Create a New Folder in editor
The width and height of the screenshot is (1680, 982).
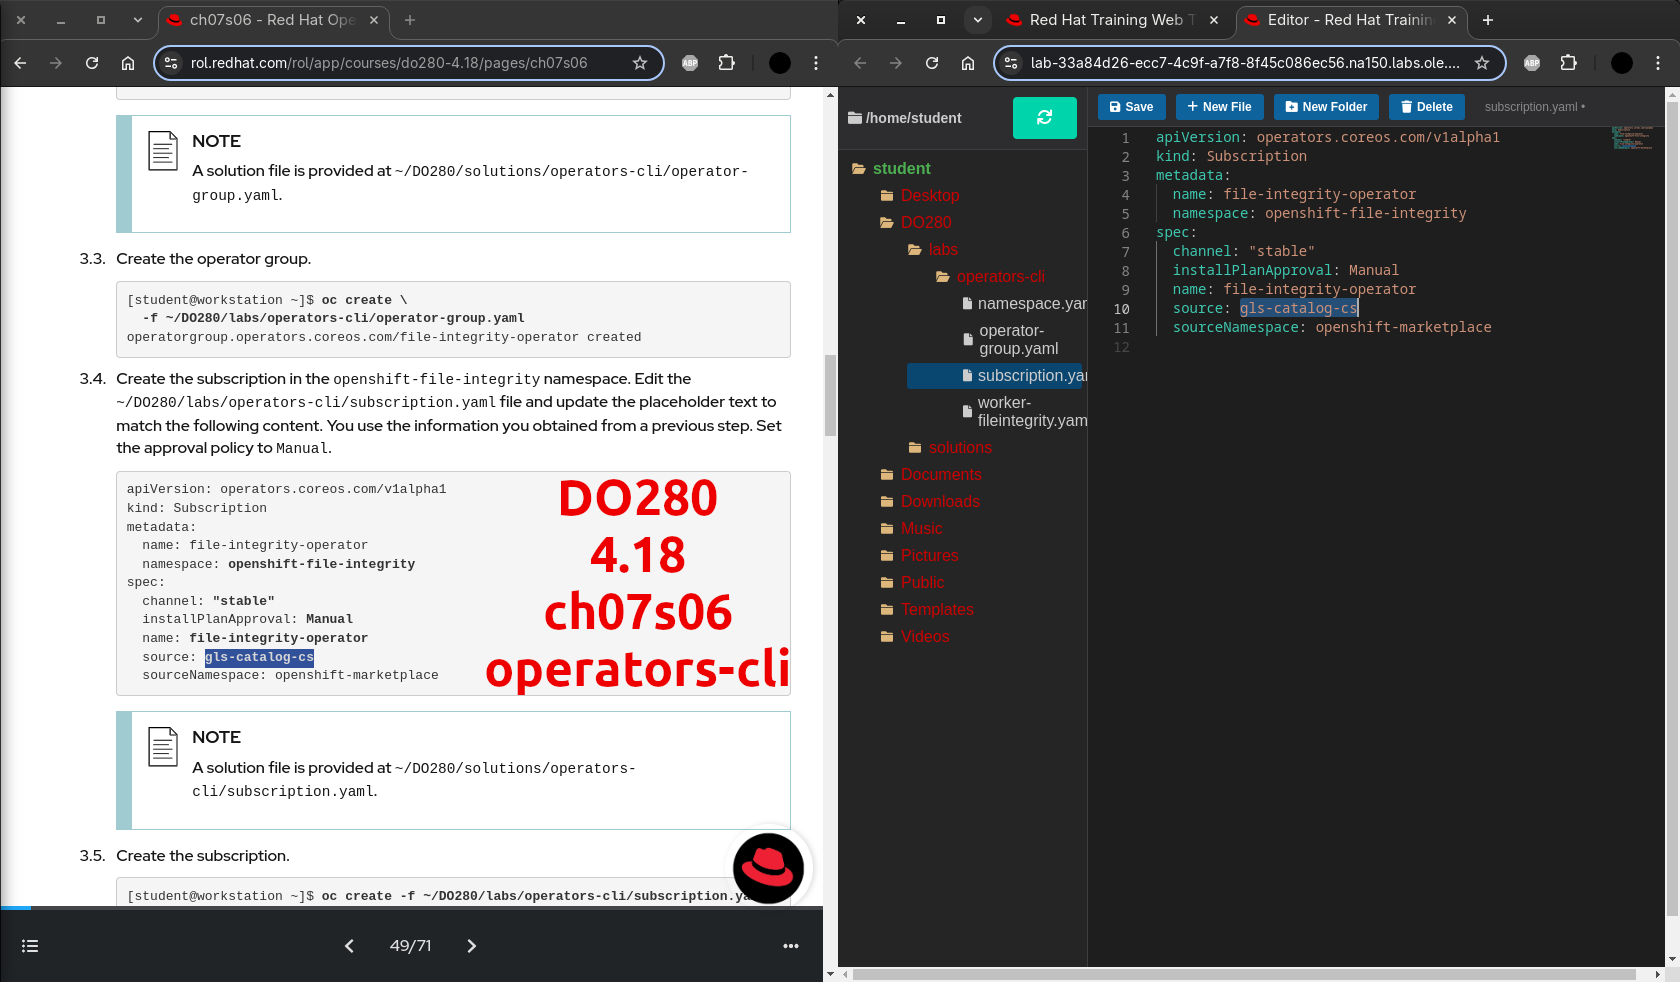pyautogui.click(x=1326, y=107)
